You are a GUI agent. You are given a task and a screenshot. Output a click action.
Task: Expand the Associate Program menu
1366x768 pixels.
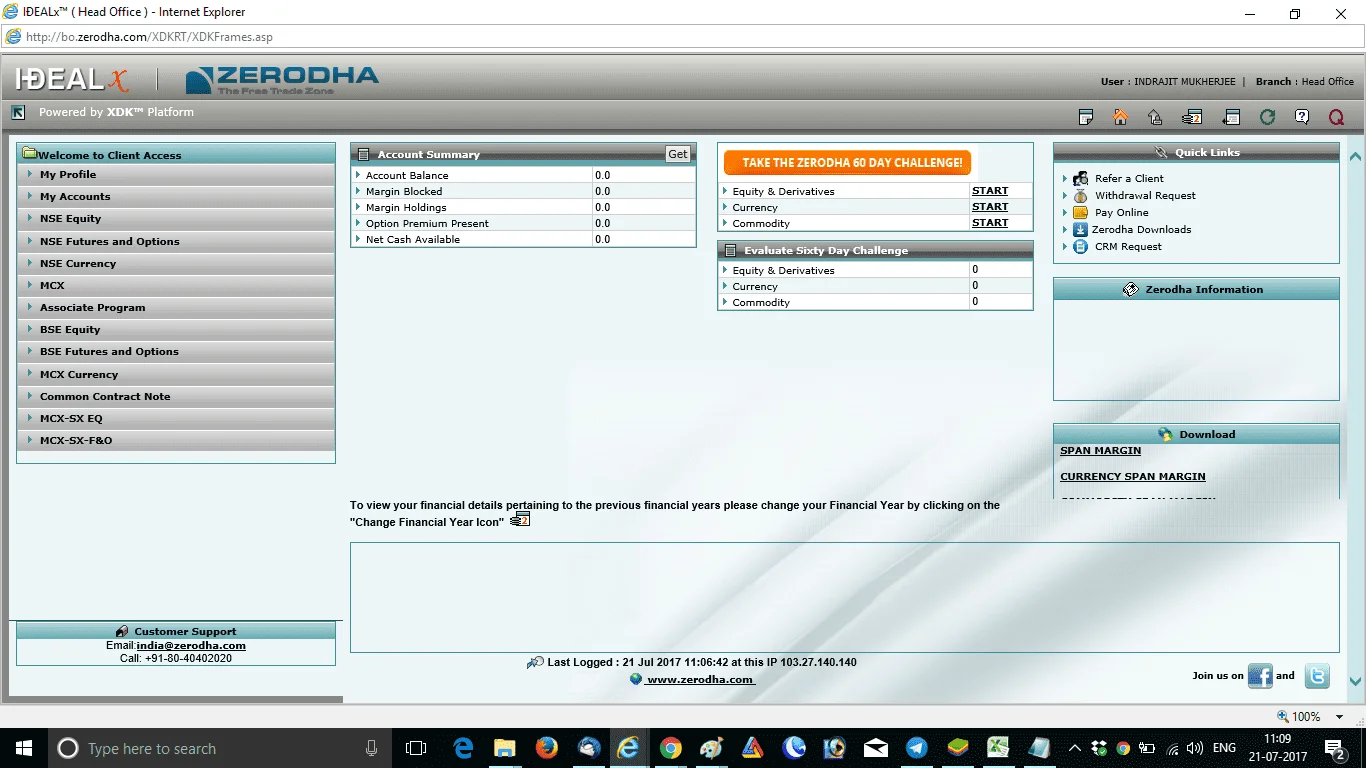[x=176, y=307]
